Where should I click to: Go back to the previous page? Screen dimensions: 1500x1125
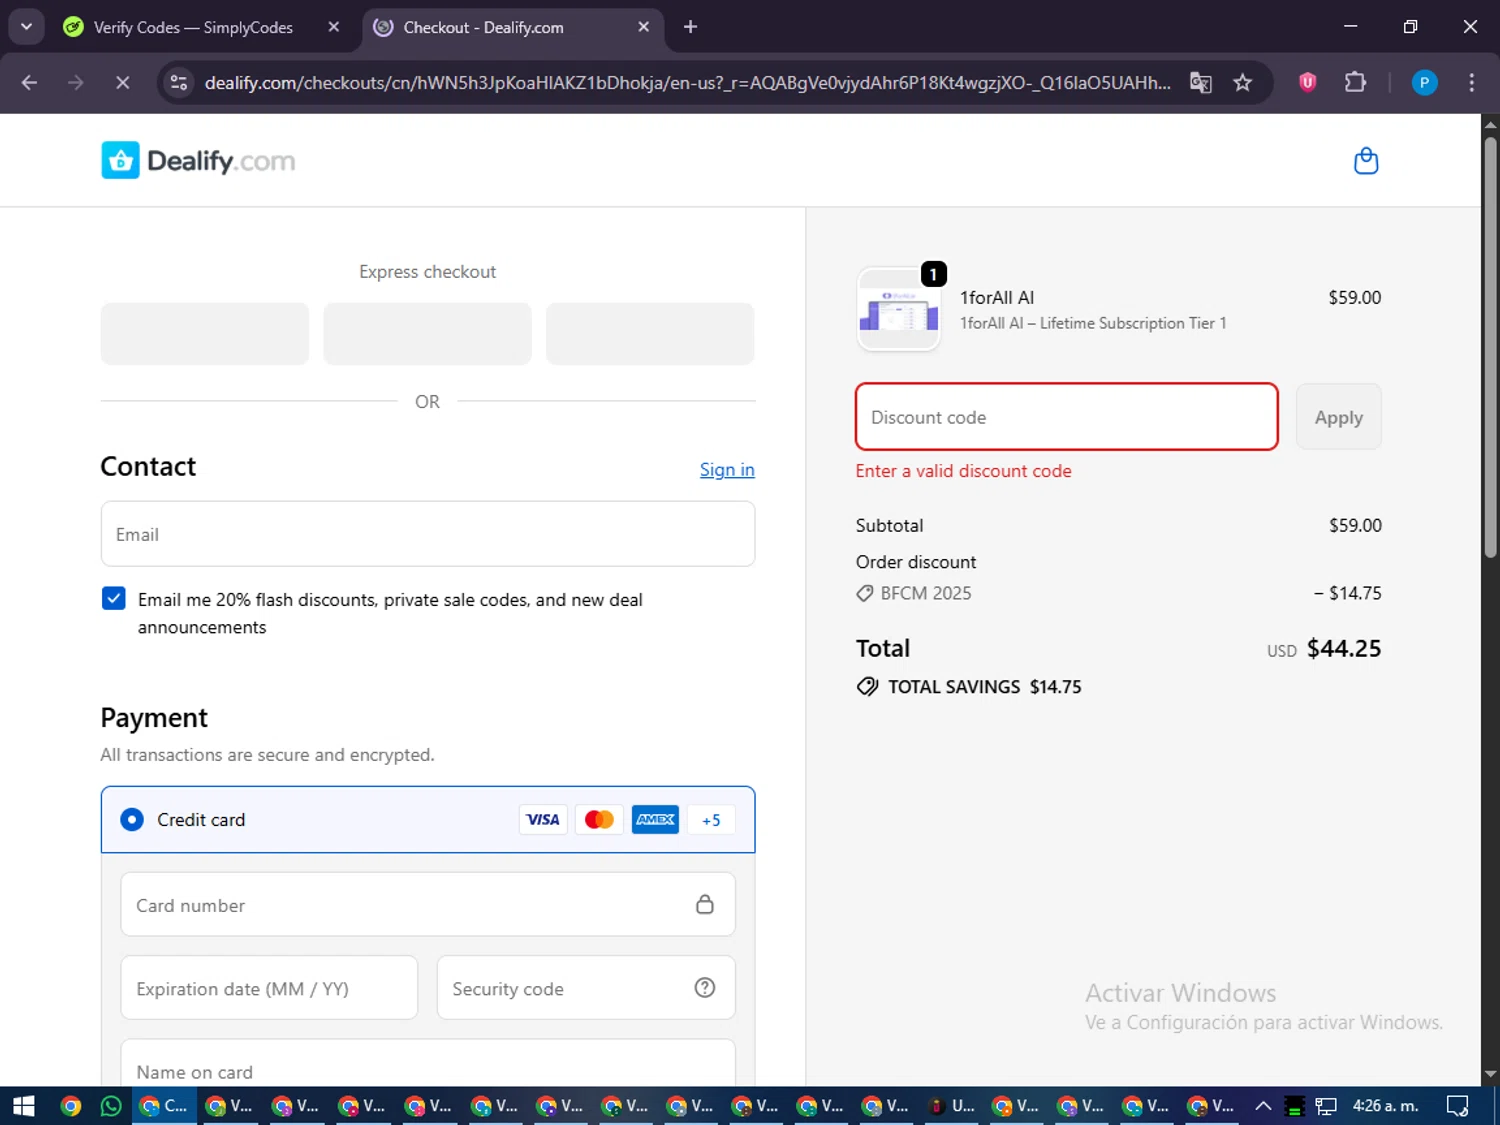tap(29, 83)
